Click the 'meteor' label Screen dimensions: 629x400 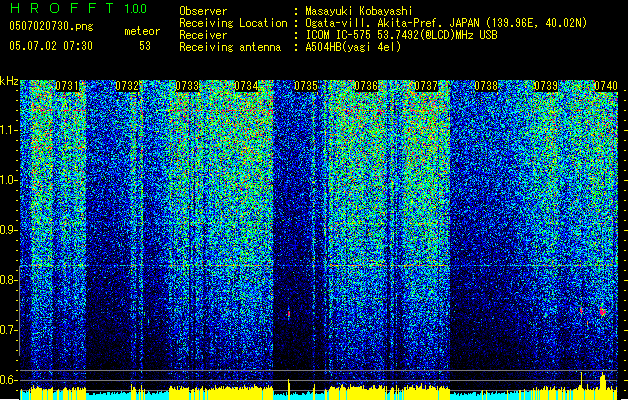[x=142, y=31]
